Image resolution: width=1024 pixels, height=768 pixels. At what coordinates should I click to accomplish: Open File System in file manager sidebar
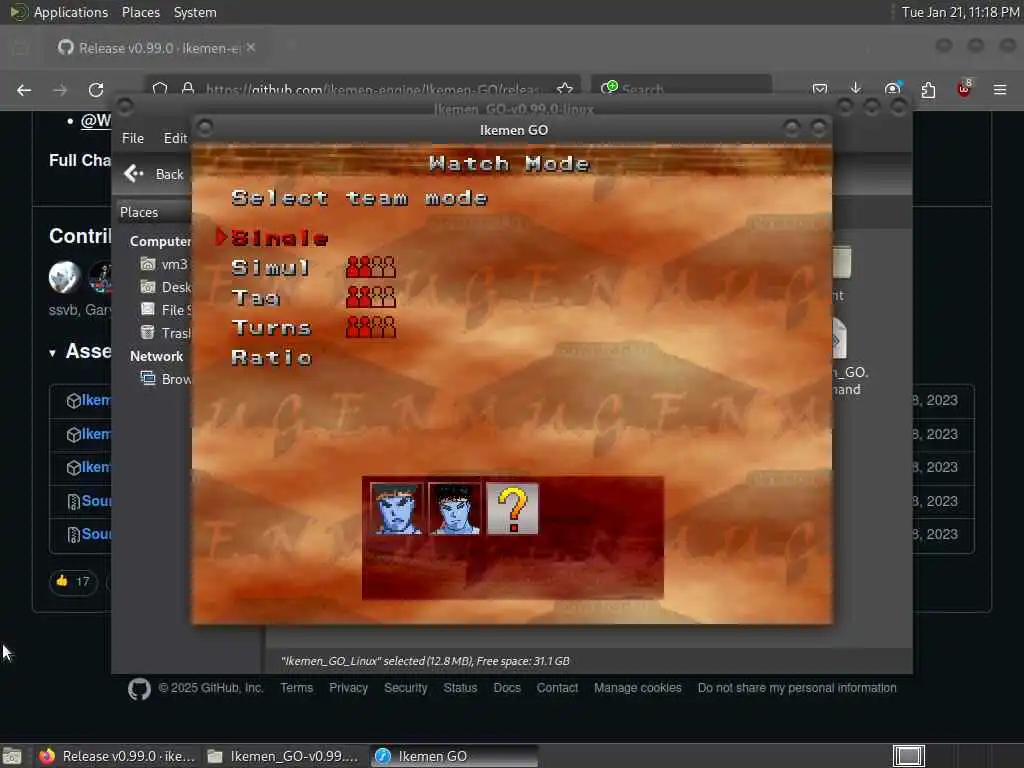pyautogui.click(x=166, y=310)
